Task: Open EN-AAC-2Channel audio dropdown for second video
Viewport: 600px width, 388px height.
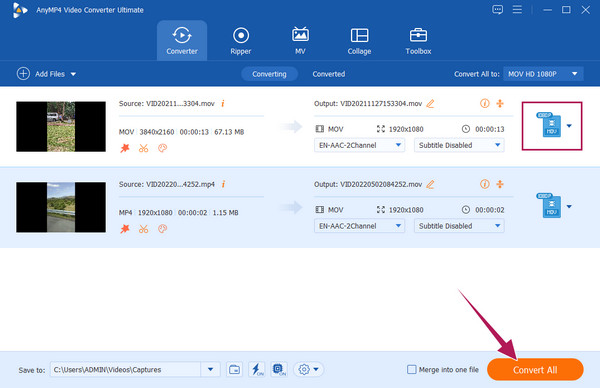Action: click(359, 226)
